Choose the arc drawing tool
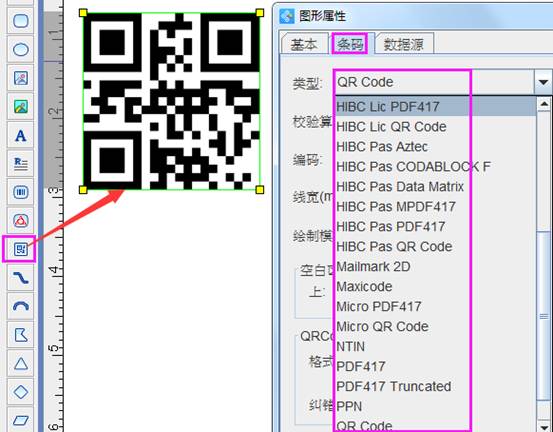The image size is (553, 432). click(21, 306)
